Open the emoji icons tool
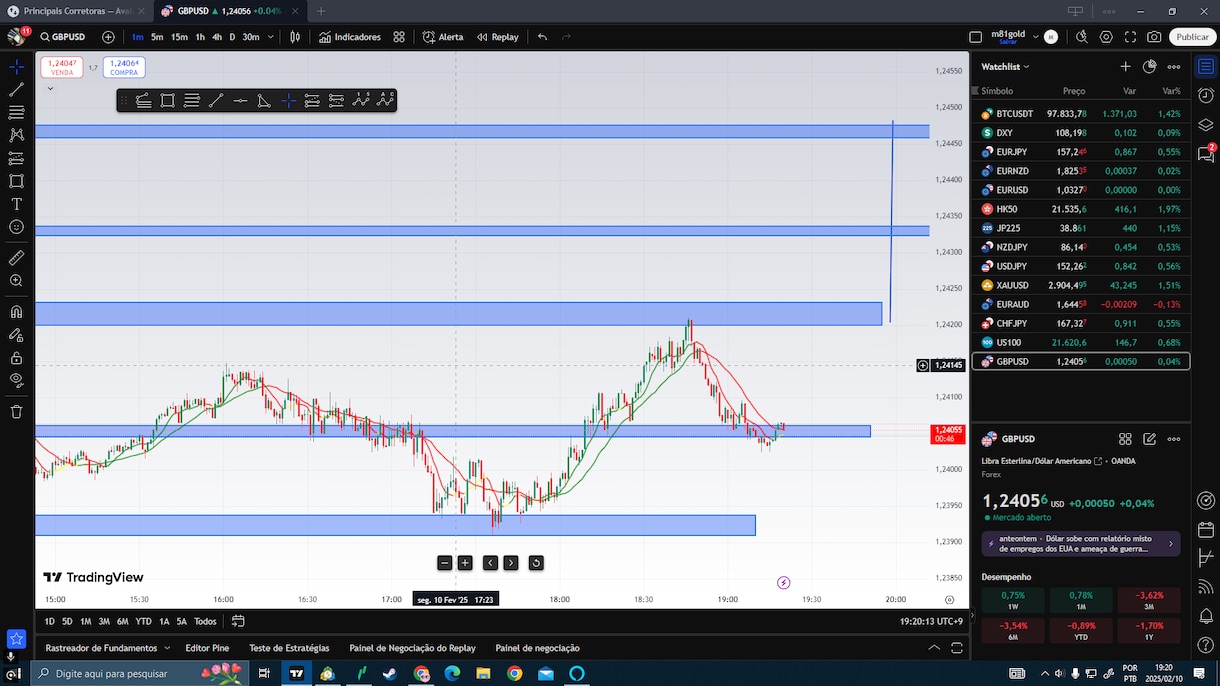 click(x=16, y=227)
